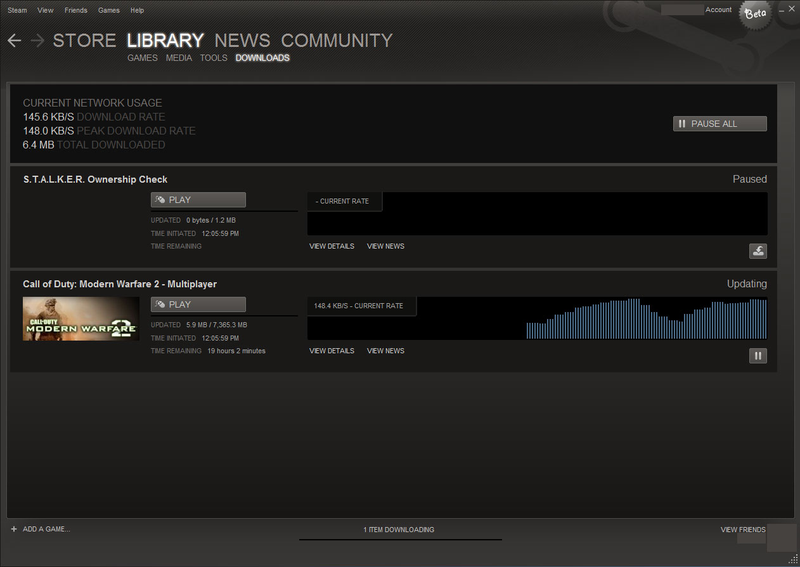Click the Paused status text
The width and height of the screenshot is (800, 567).
click(x=749, y=179)
